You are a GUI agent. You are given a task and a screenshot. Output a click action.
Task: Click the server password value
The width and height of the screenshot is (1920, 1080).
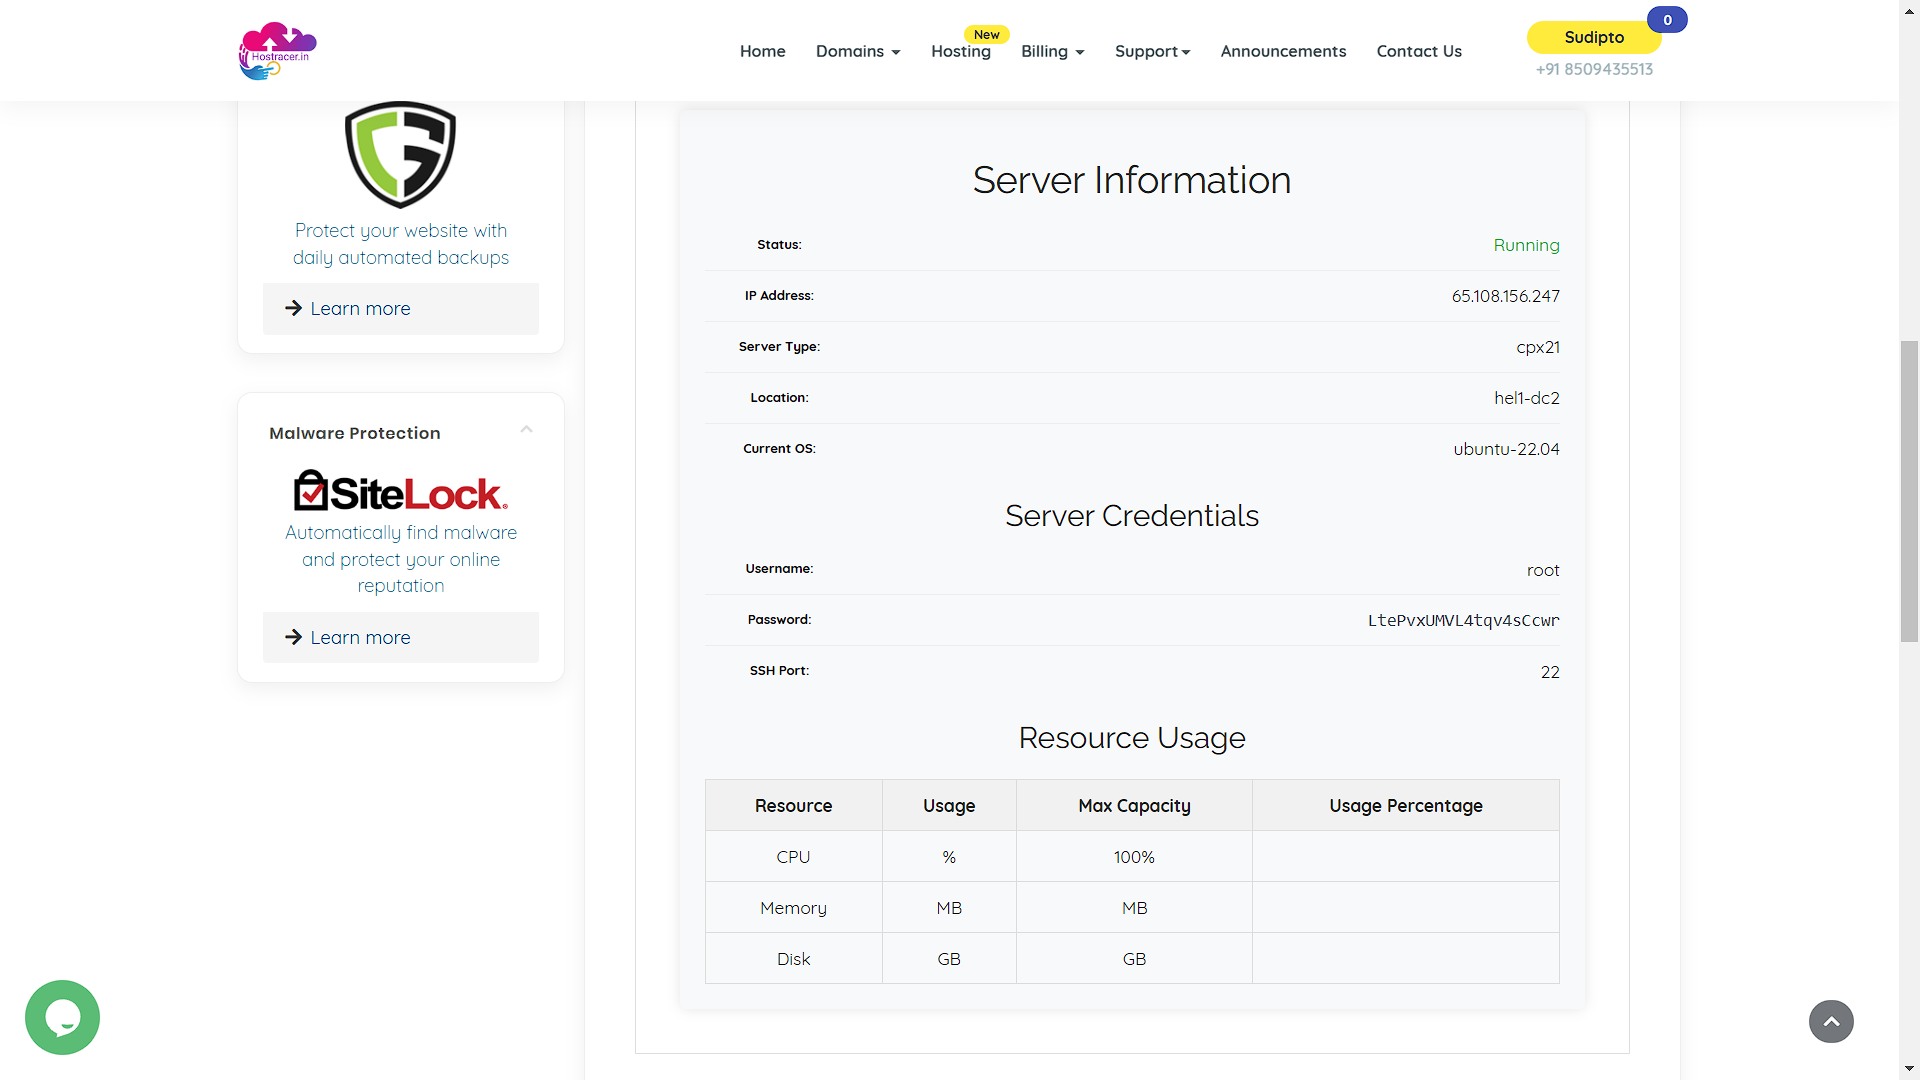[x=1463, y=621]
